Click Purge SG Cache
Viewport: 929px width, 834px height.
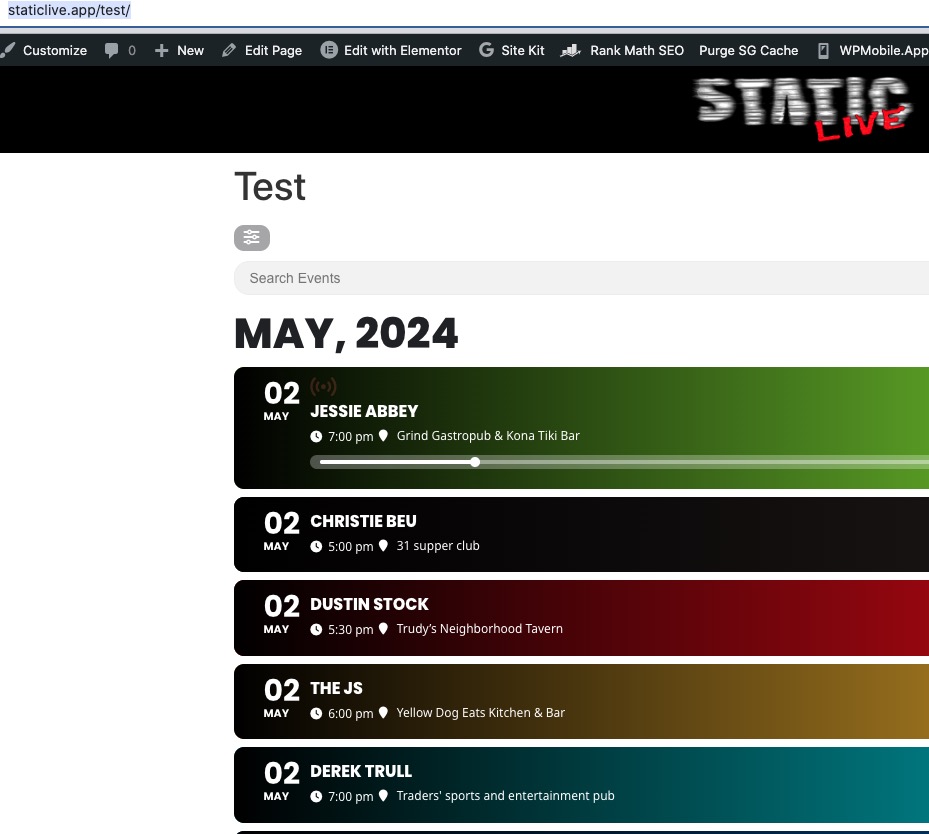[748, 50]
